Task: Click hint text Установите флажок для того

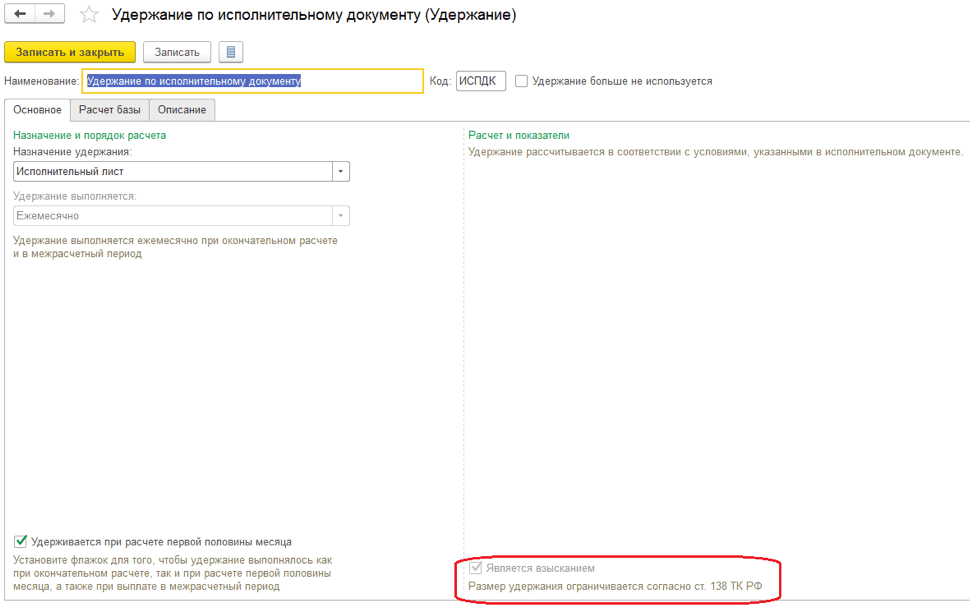Action: [x=173, y=573]
